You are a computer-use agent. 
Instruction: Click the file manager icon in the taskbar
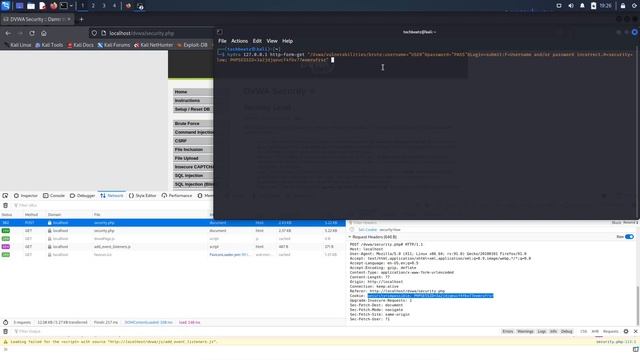(31, 6)
